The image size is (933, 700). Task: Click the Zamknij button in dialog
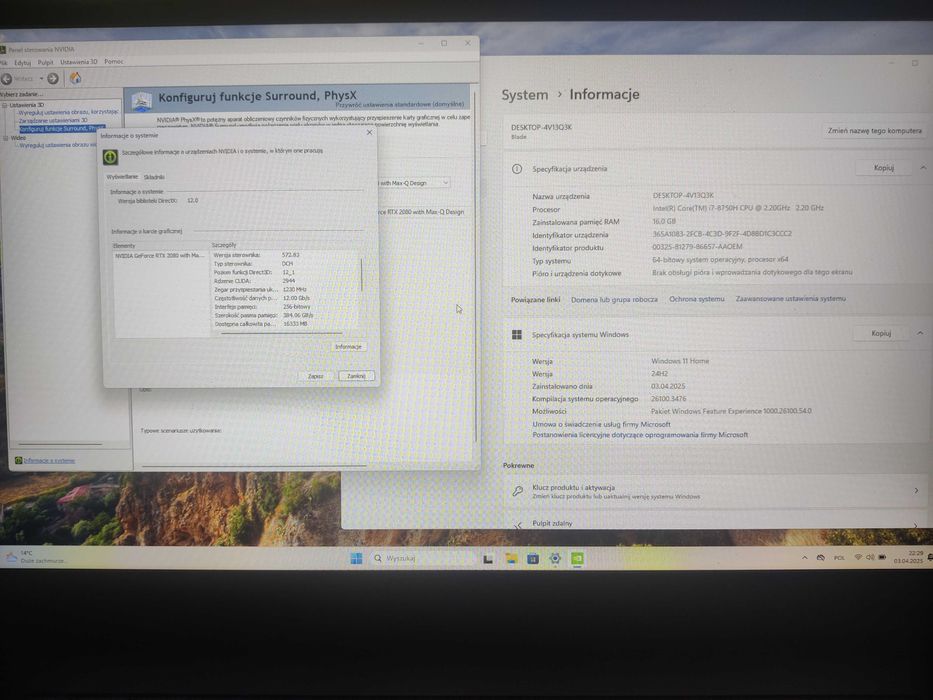(356, 376)
